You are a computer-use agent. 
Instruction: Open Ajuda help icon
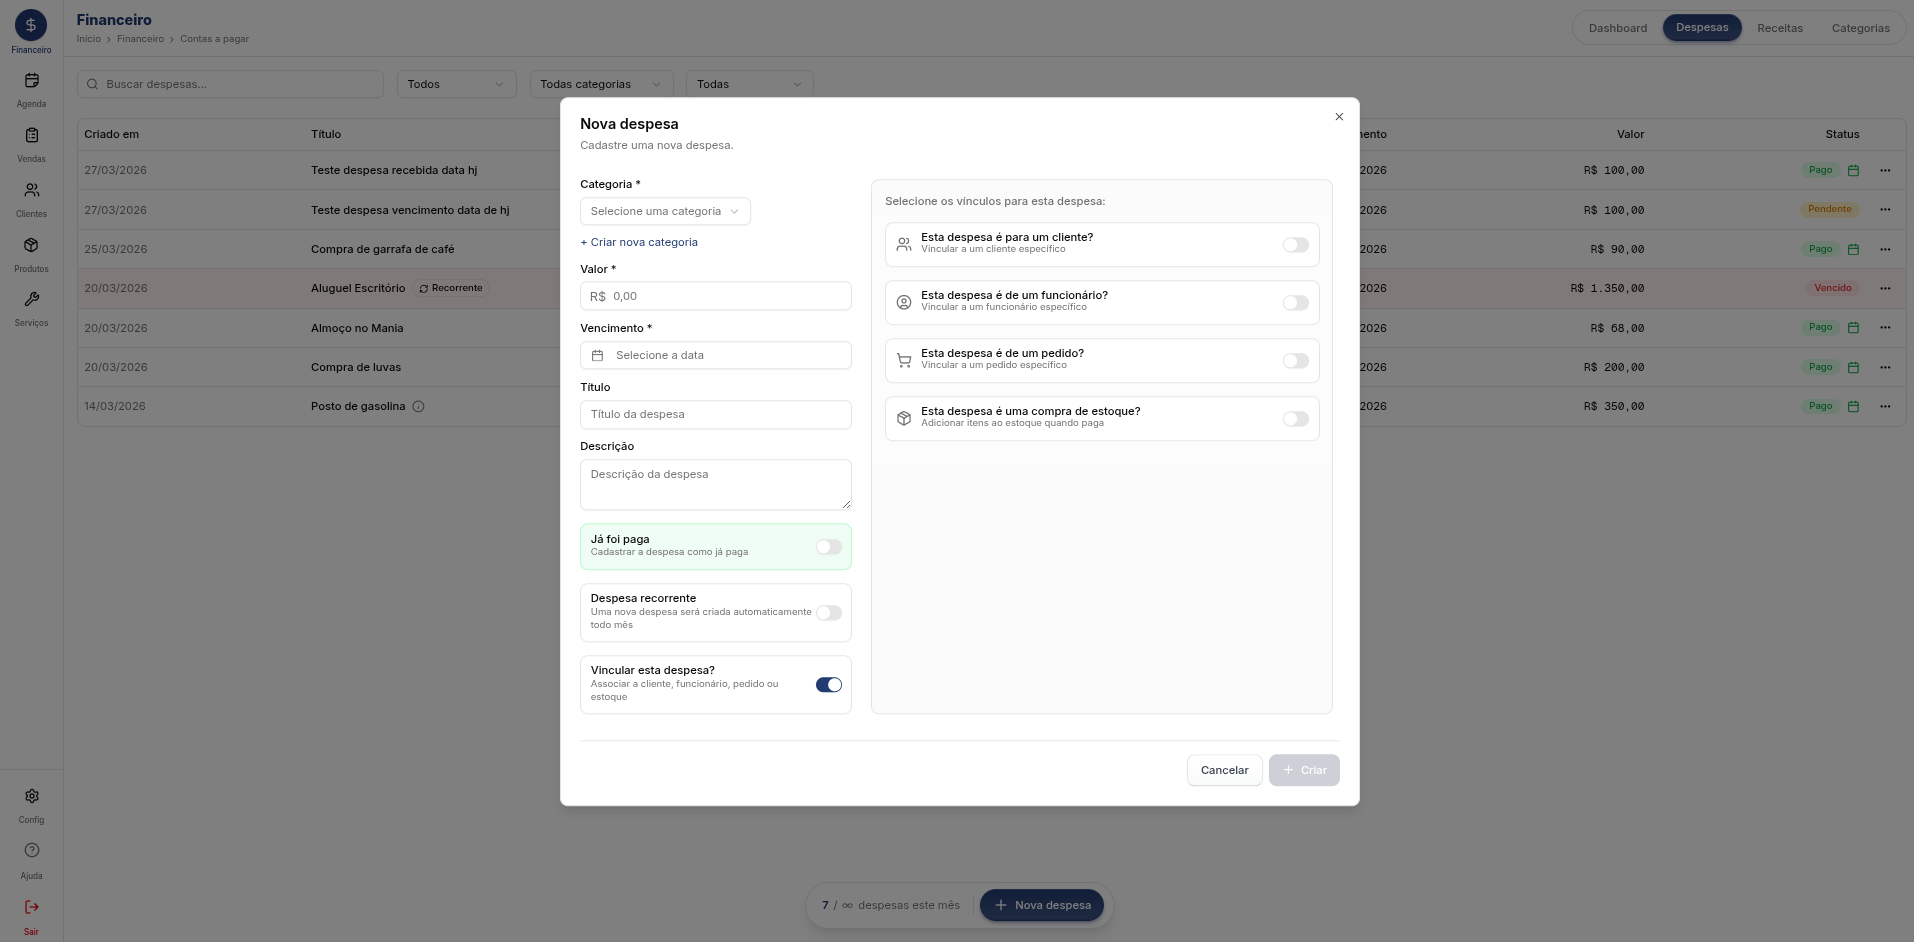[31, 851]
